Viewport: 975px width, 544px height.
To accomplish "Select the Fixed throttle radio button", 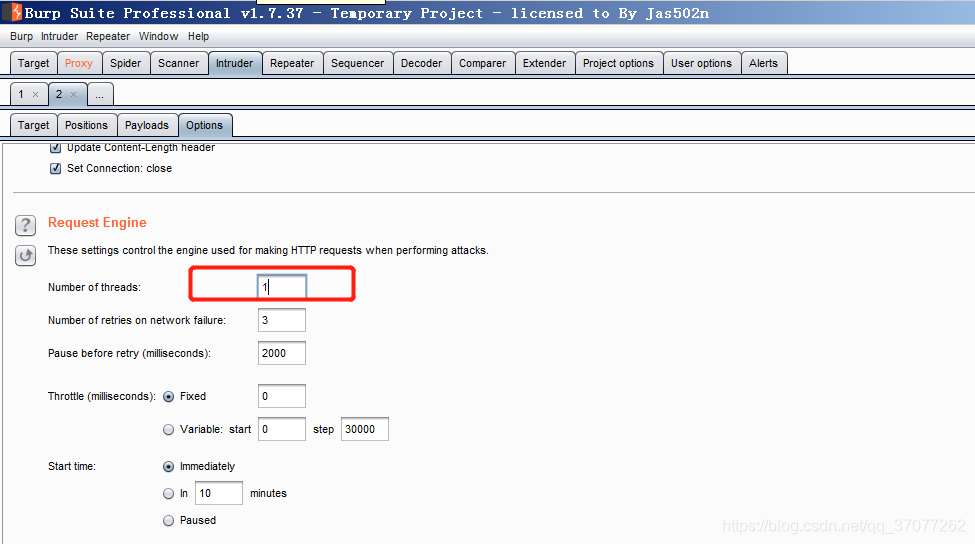I will (169, 397).
